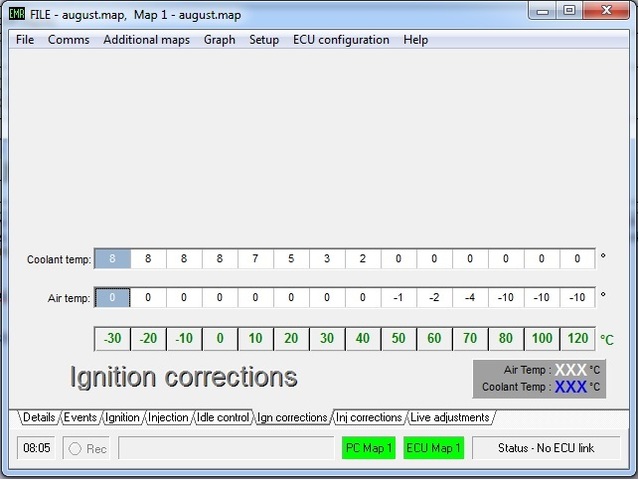
Task: Open the Graph menu
Action: (219, 40)
